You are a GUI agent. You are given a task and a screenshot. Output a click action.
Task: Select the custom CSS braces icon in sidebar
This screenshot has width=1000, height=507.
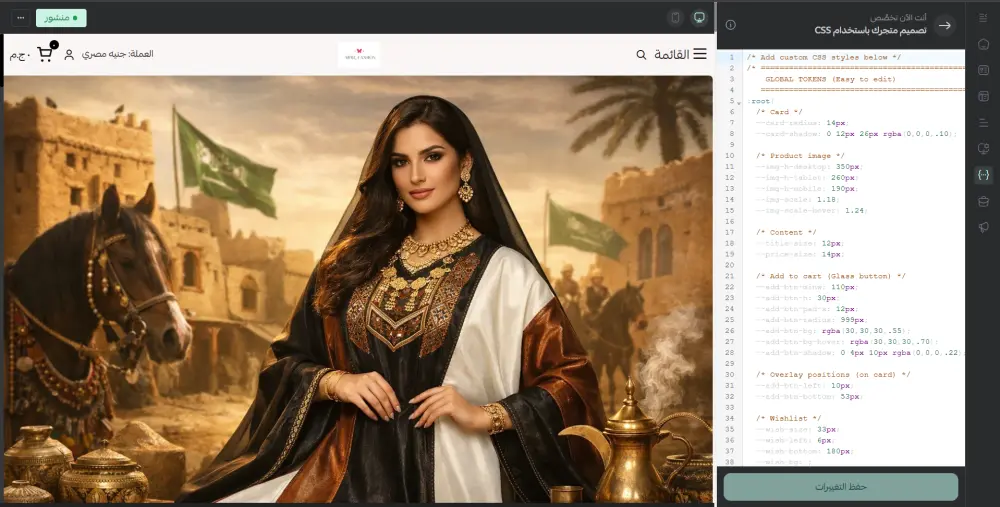[x=983, y=174]
